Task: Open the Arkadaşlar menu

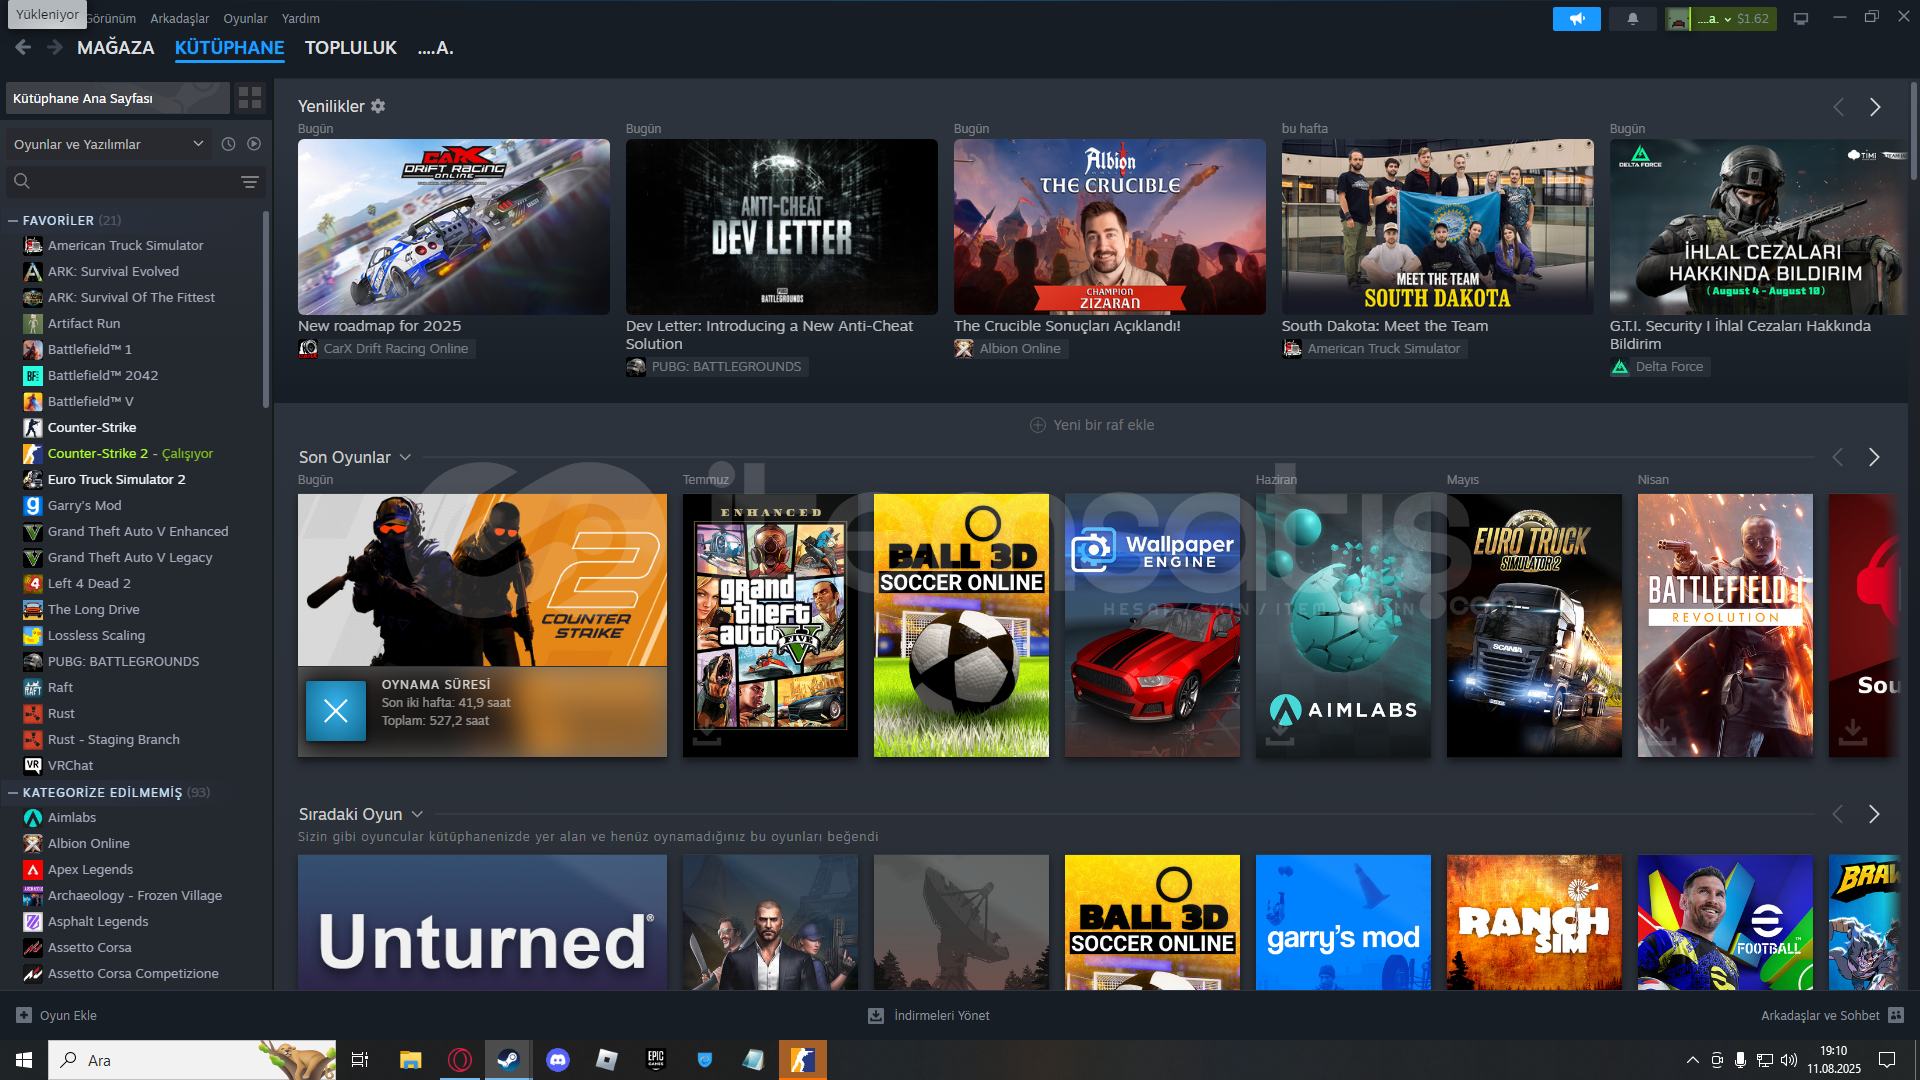Action: pos(180,18)
